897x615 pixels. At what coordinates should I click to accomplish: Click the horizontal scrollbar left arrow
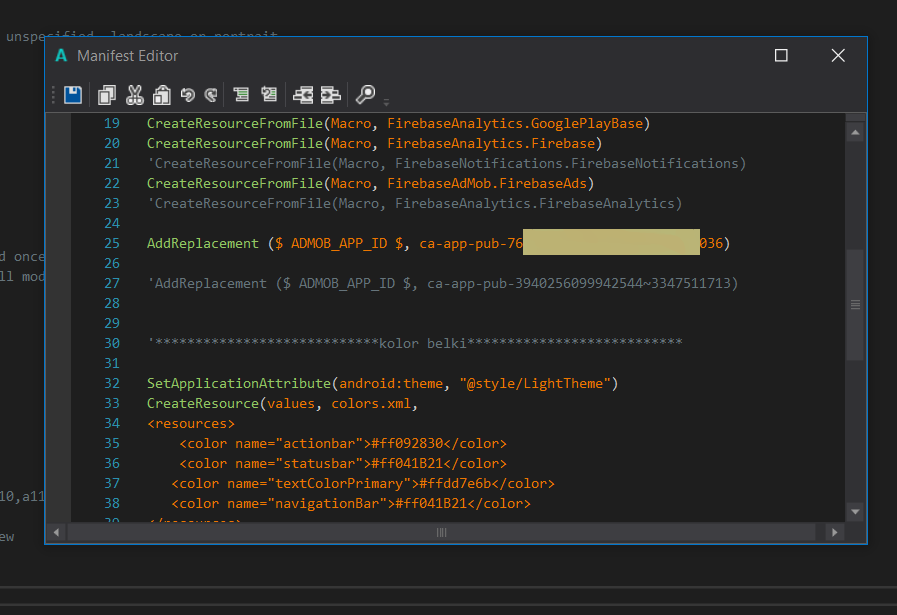click(56, 533)
